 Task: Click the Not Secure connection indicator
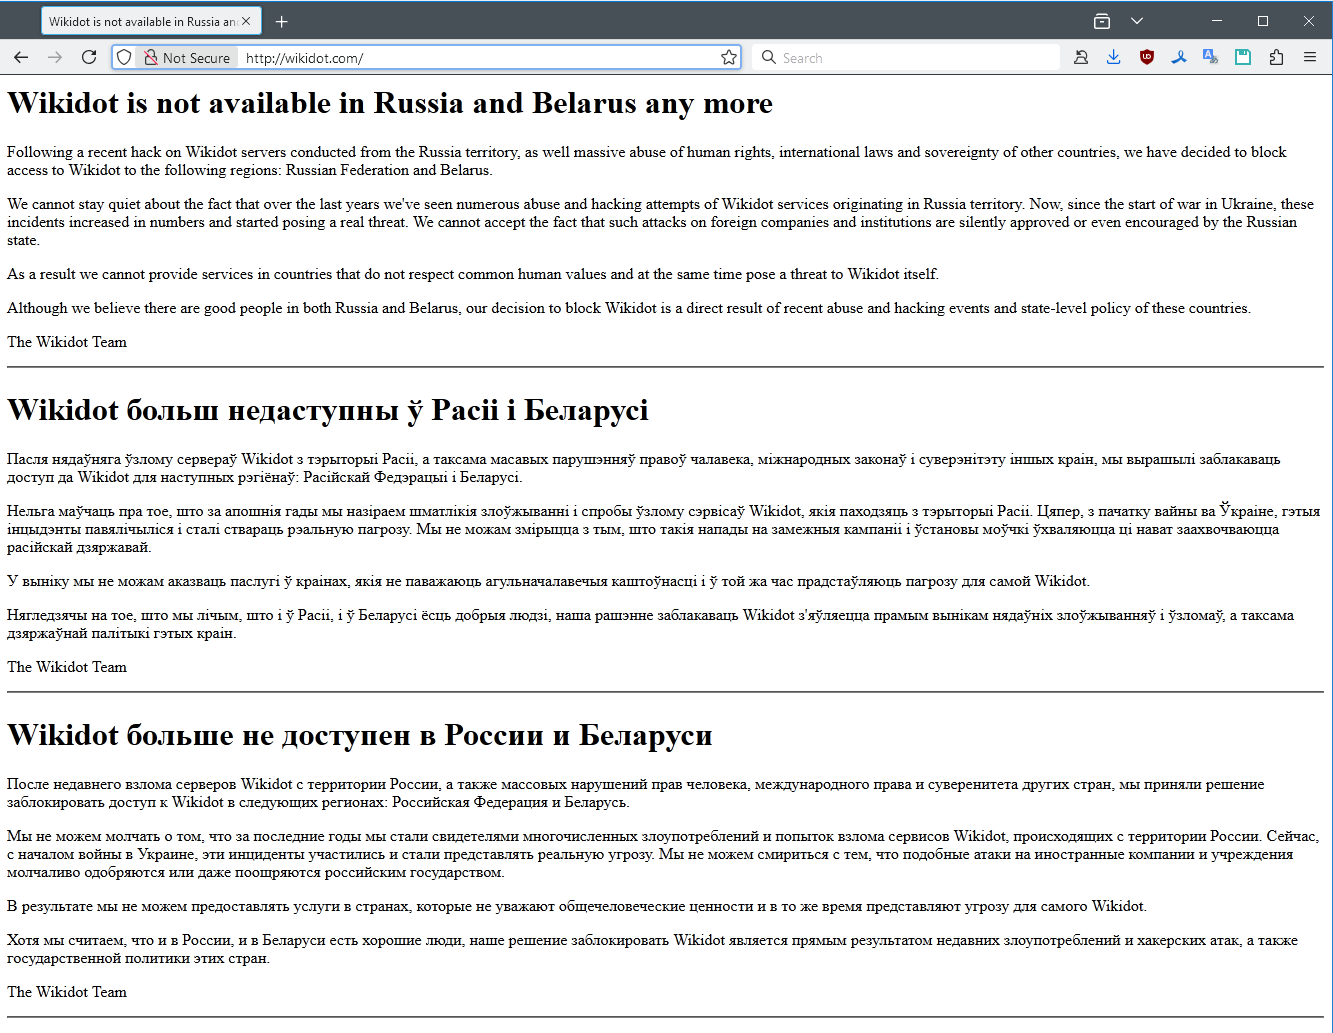[x=187, y=58]
